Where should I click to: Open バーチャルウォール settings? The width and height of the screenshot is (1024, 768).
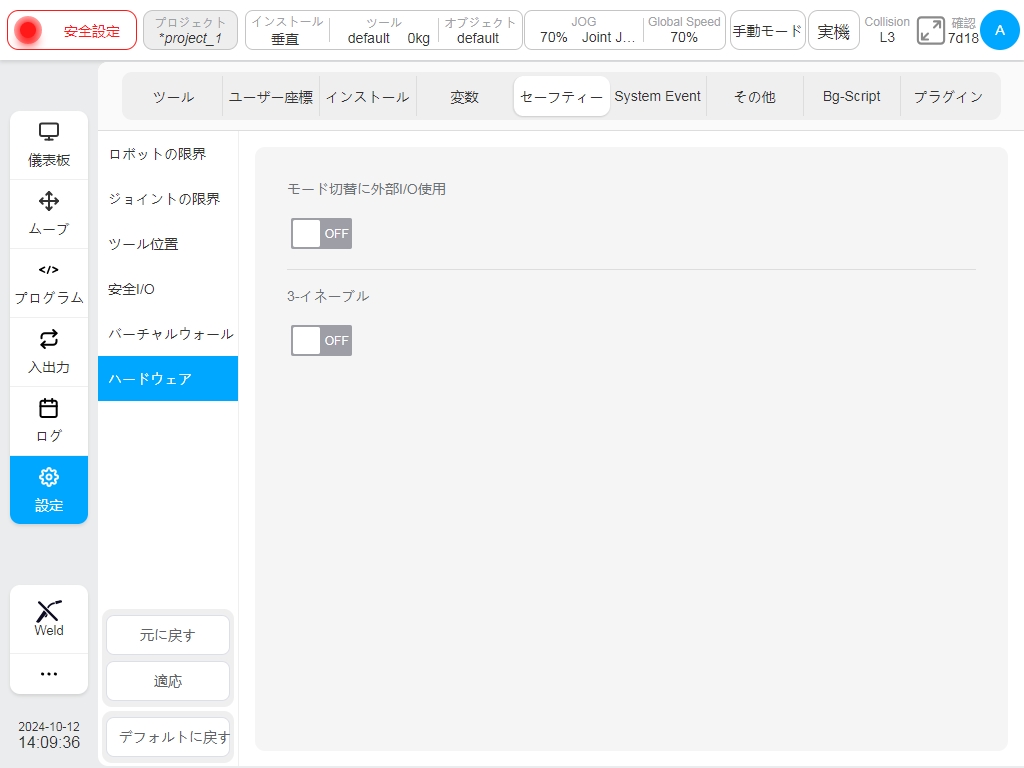click(x=168, y=334)
